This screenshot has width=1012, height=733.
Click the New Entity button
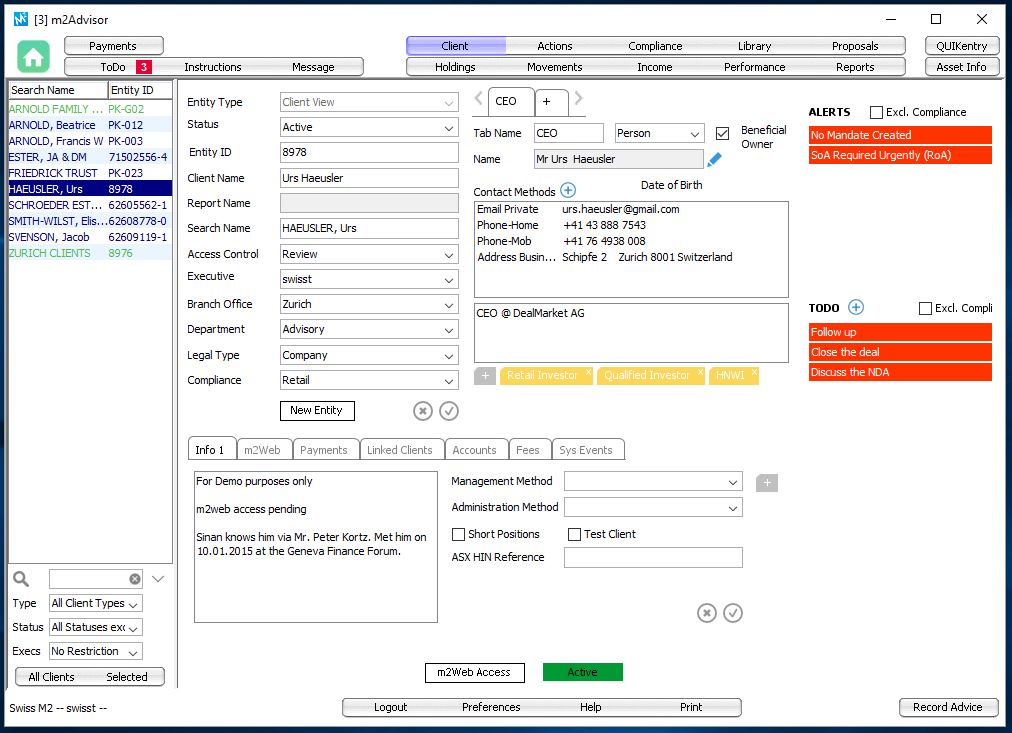[x=317, y=410]
